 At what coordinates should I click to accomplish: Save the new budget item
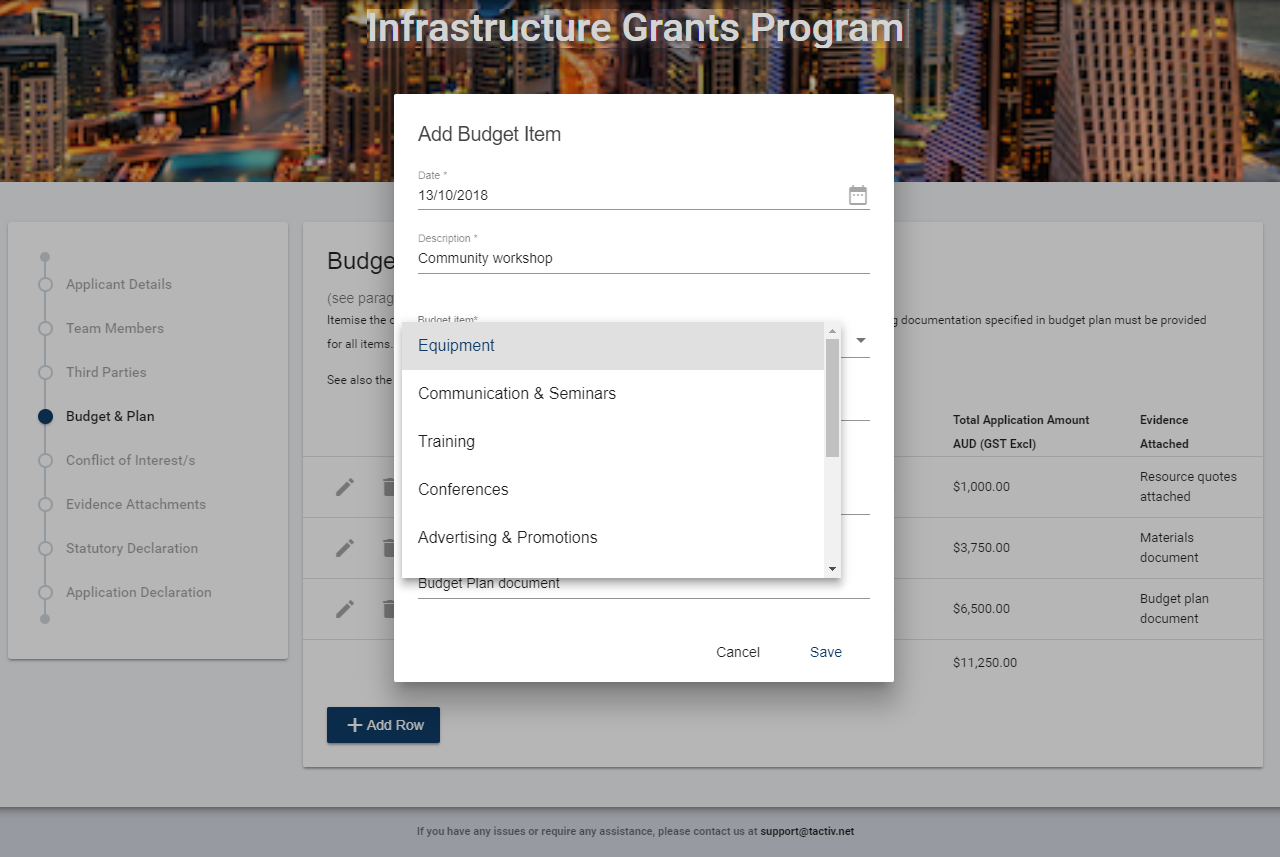825,652
